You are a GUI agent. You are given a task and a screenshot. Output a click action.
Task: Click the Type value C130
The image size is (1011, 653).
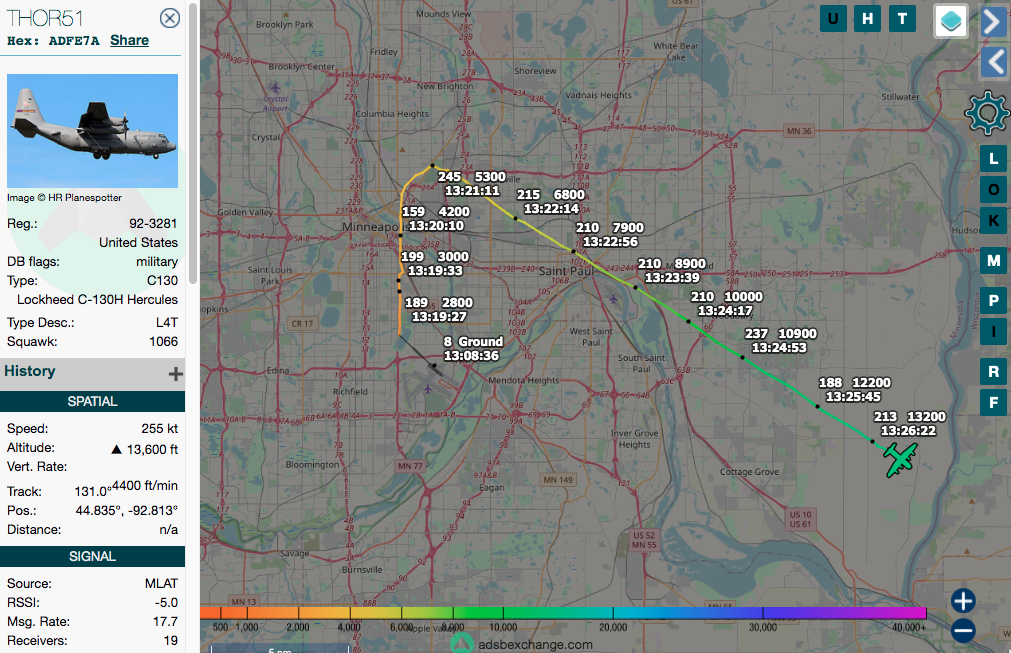click(162, 280)
